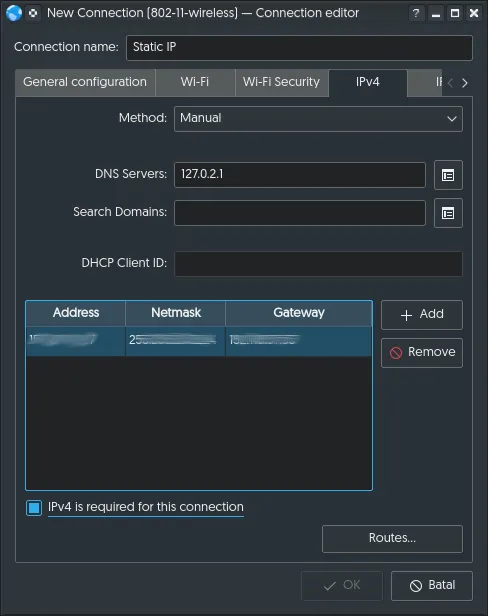Open the help question mark button
The width and height of the screenshot is (488, 616).
416,13
